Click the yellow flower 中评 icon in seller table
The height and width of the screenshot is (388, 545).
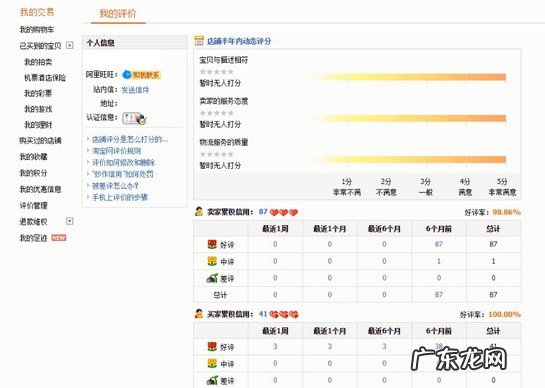(x=212, y=261)
